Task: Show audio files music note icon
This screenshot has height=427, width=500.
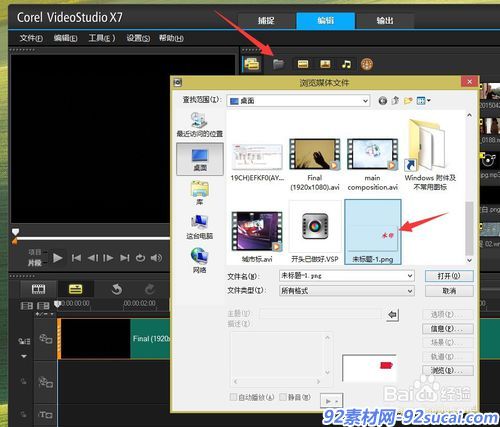Action: point(346,64)
